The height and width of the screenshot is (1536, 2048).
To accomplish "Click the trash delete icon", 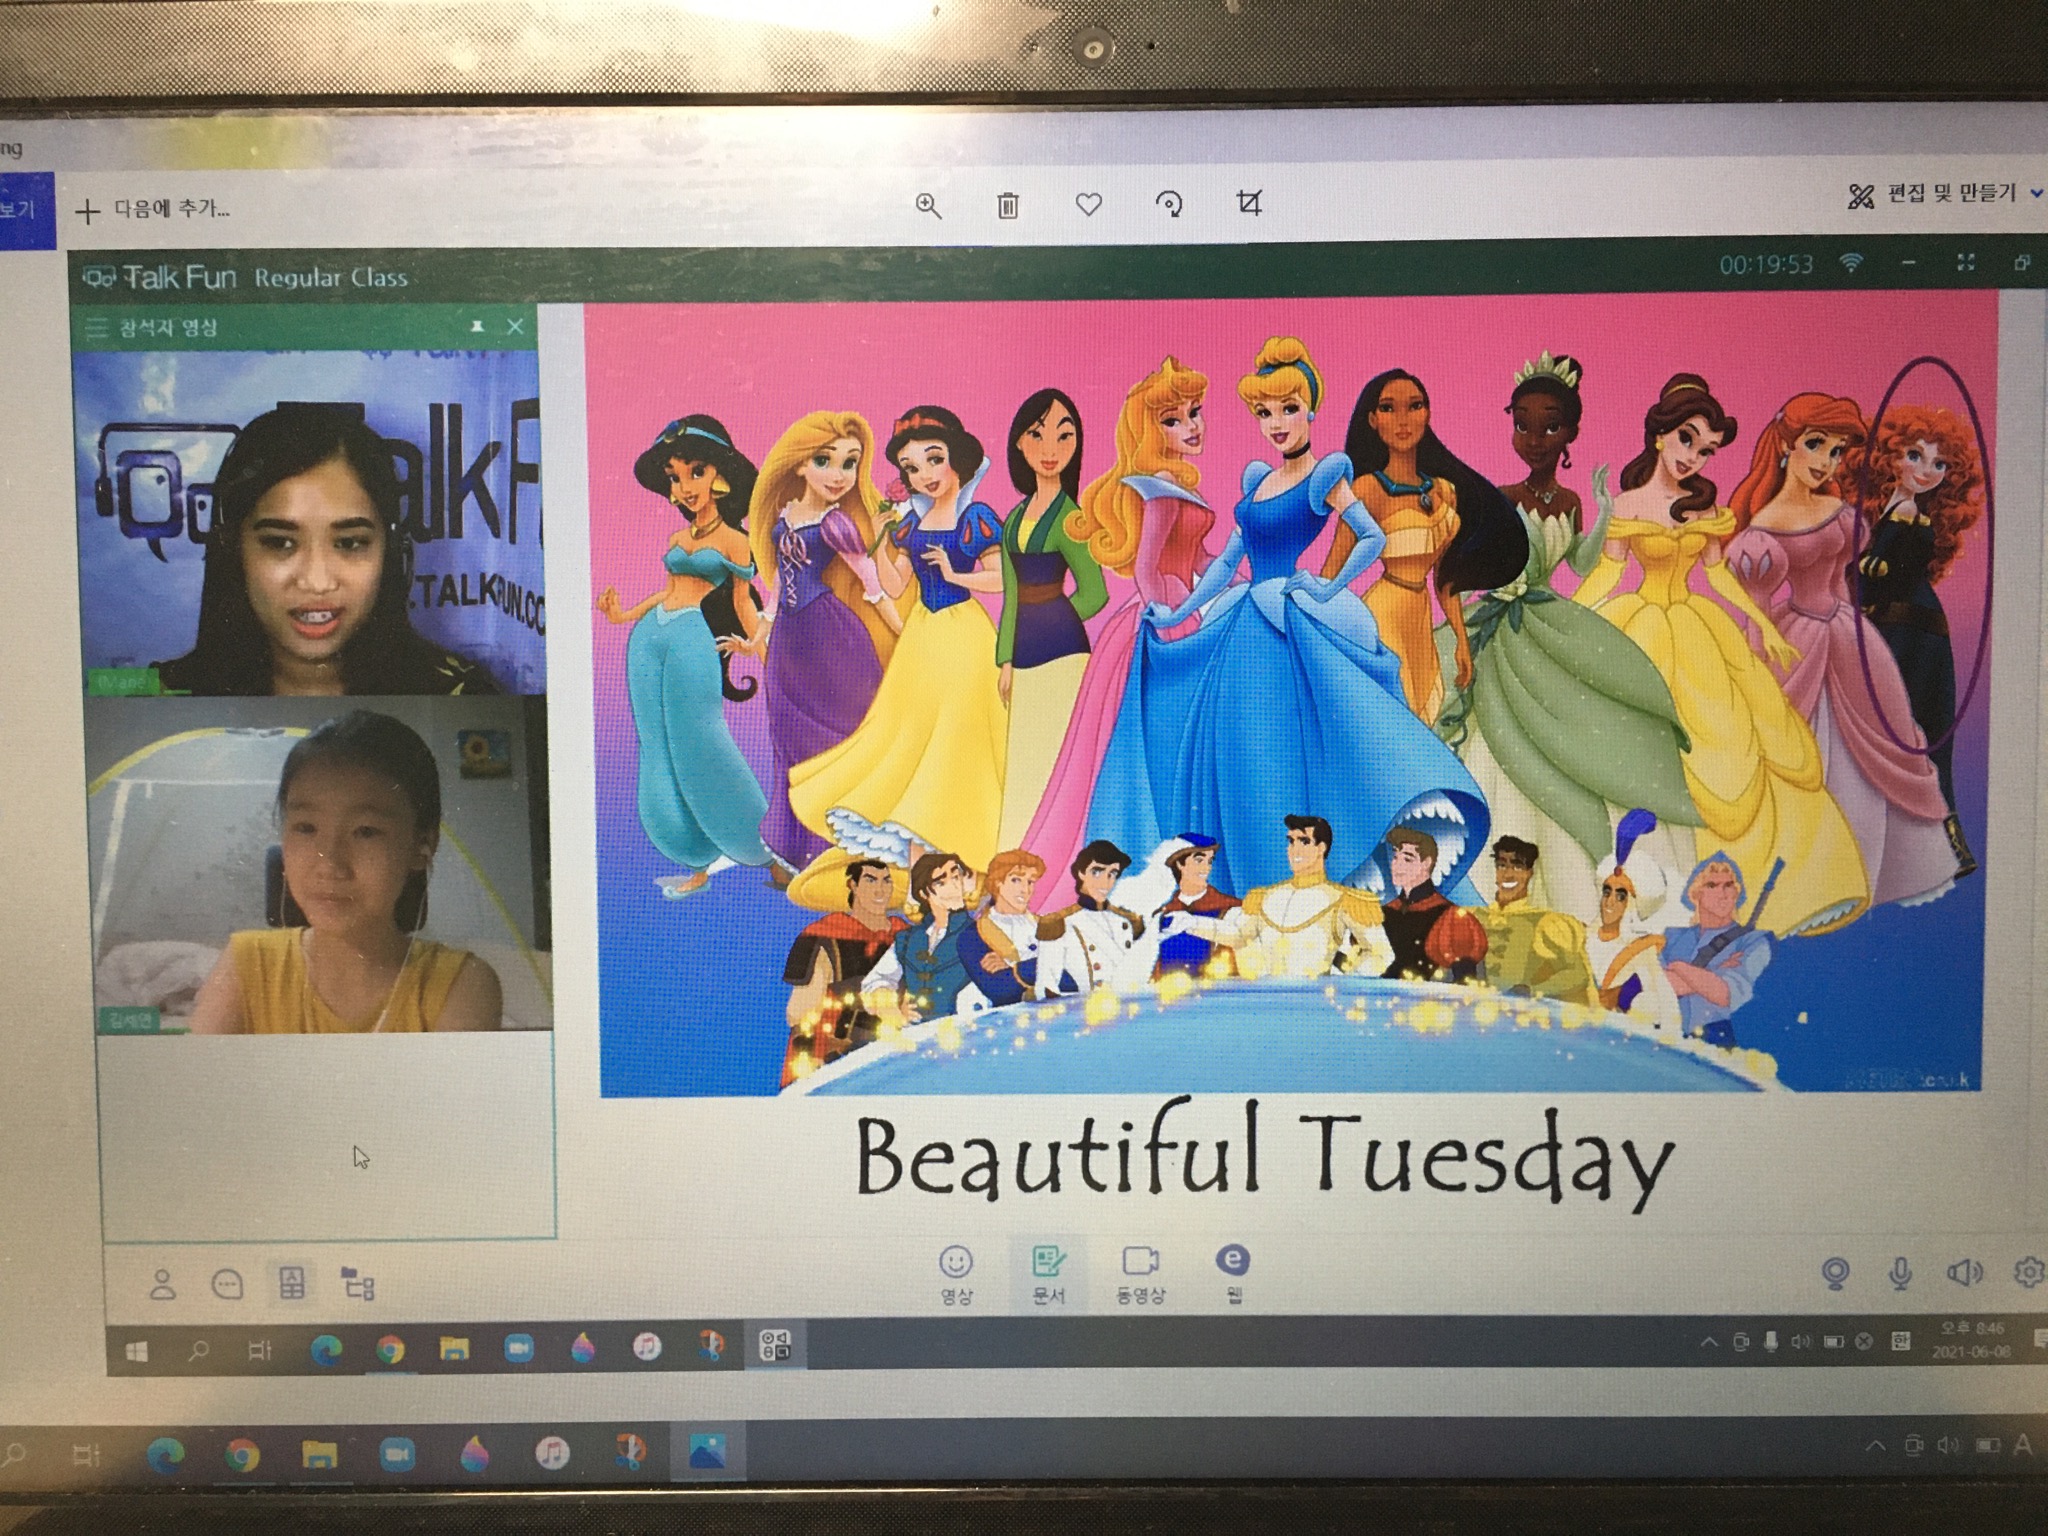I will [1008, 206].
